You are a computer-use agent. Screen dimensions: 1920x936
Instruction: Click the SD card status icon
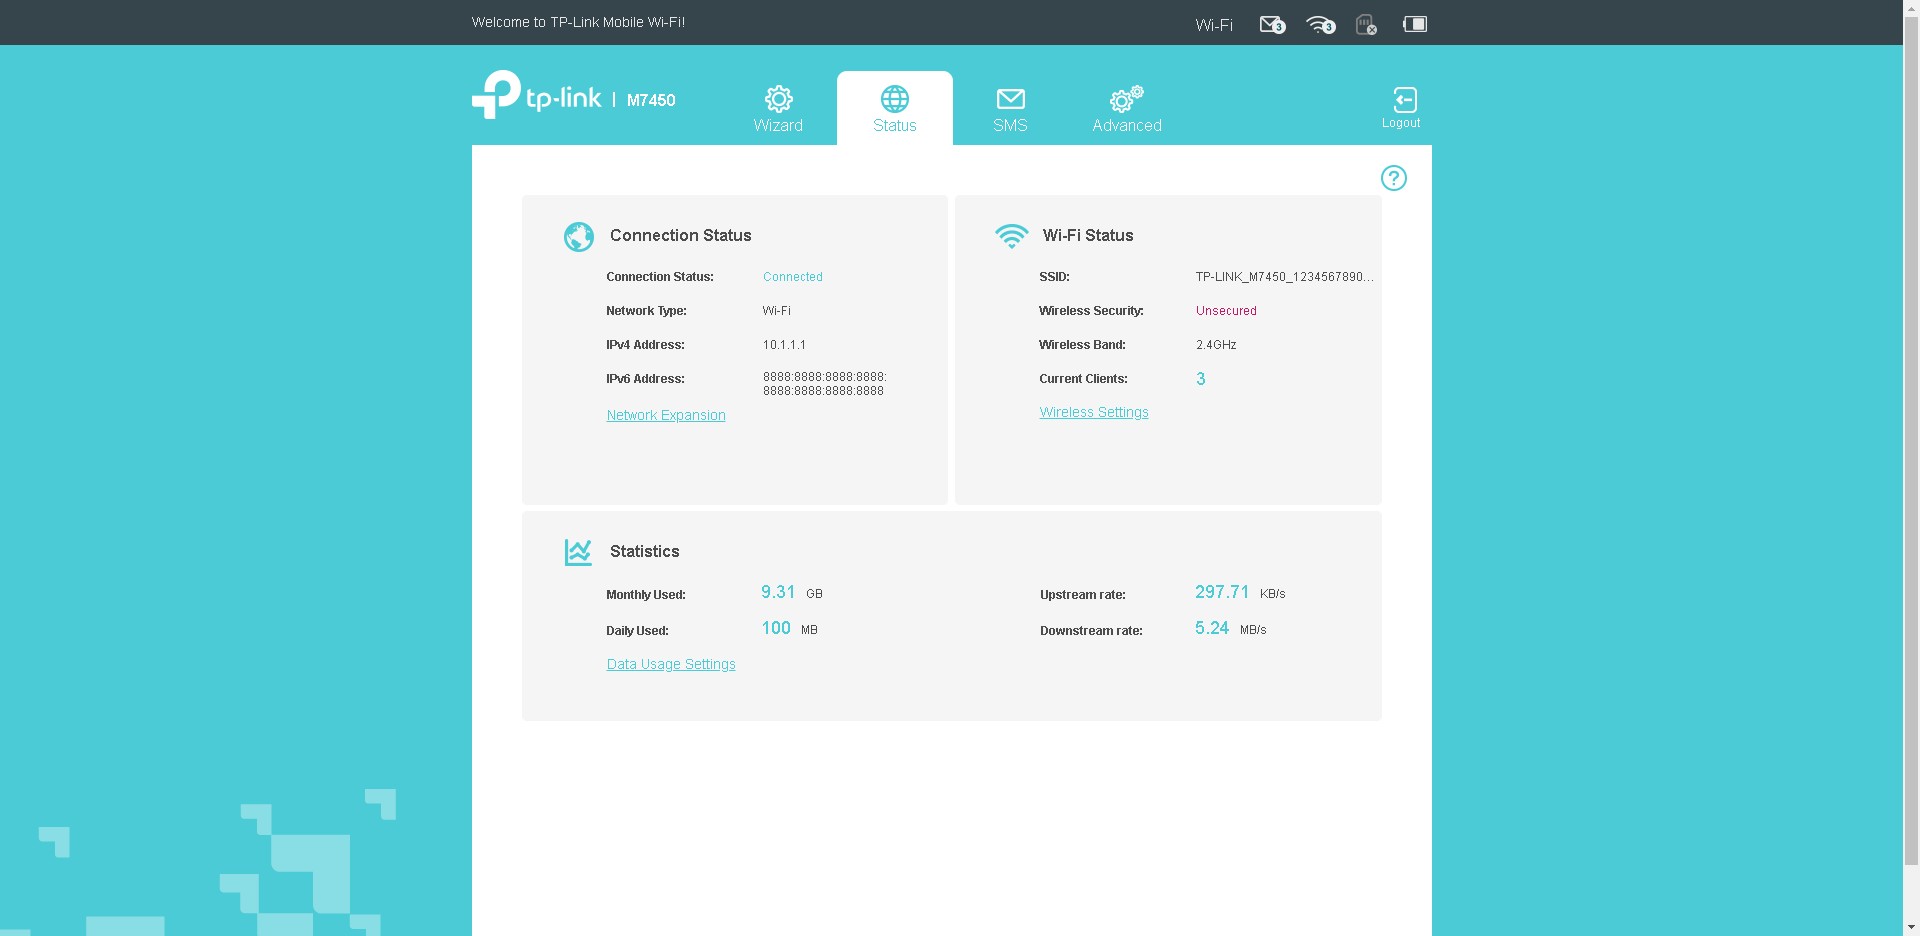pos(1367,24)
